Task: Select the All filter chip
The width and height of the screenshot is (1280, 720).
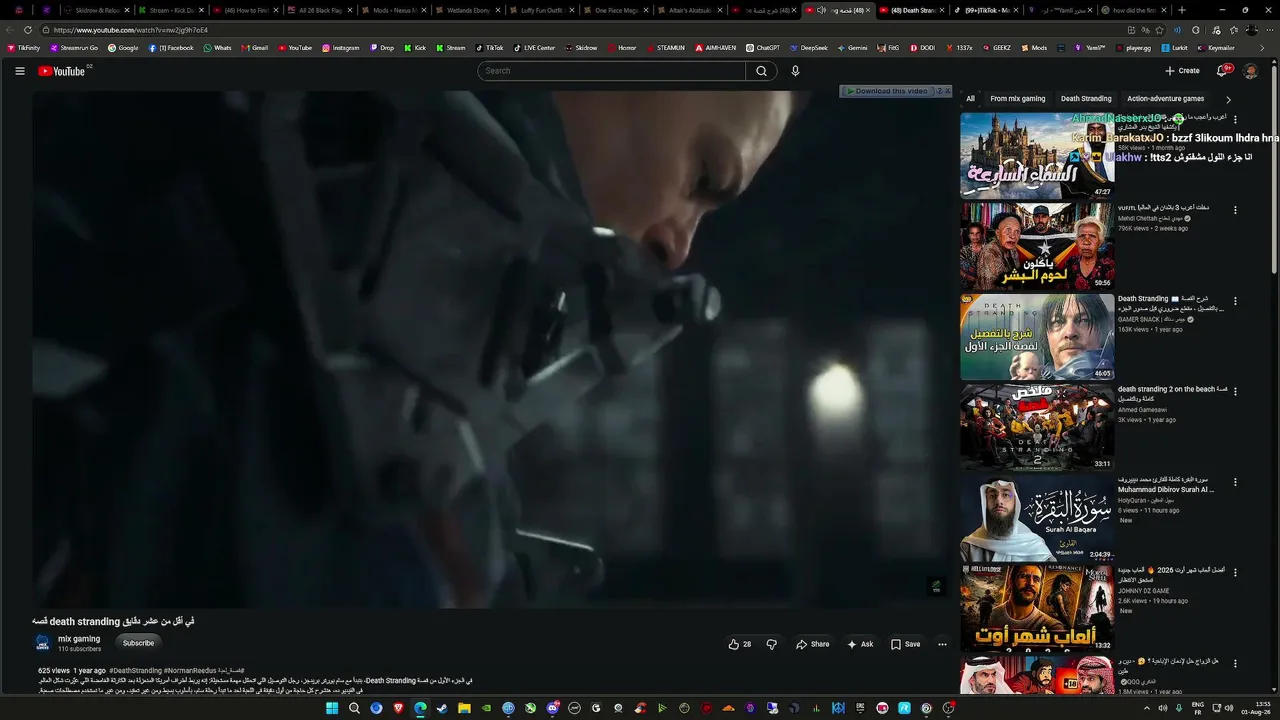Action: click(970, 99)
